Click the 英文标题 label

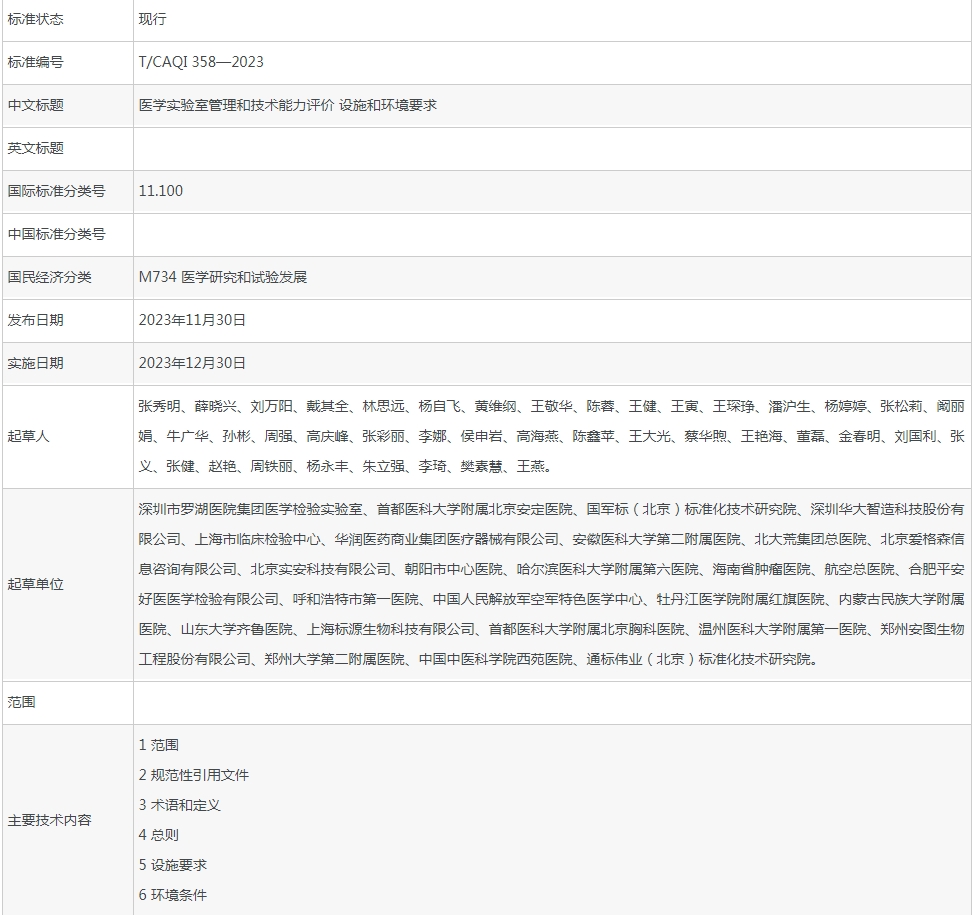pos(35,148)
